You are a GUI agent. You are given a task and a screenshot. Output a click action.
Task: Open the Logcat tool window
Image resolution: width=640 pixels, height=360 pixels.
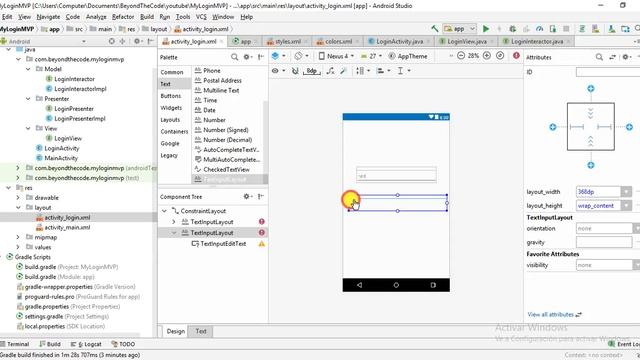(86, 344)
